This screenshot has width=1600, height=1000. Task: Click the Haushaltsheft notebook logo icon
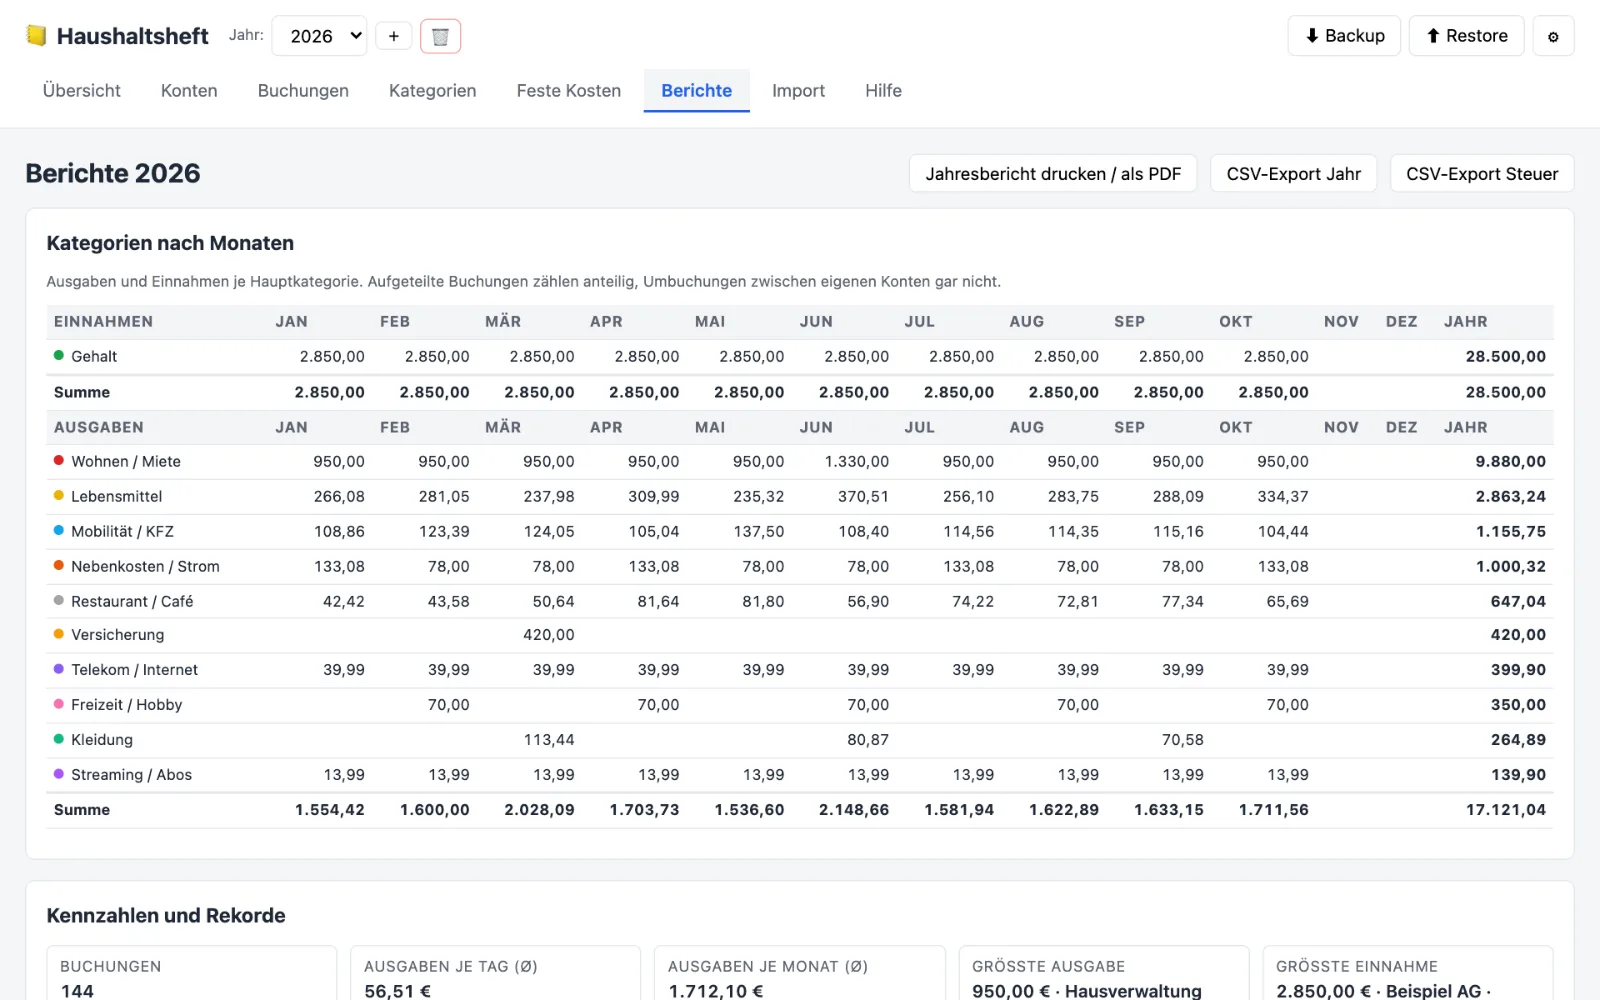(x=37, y=36)
